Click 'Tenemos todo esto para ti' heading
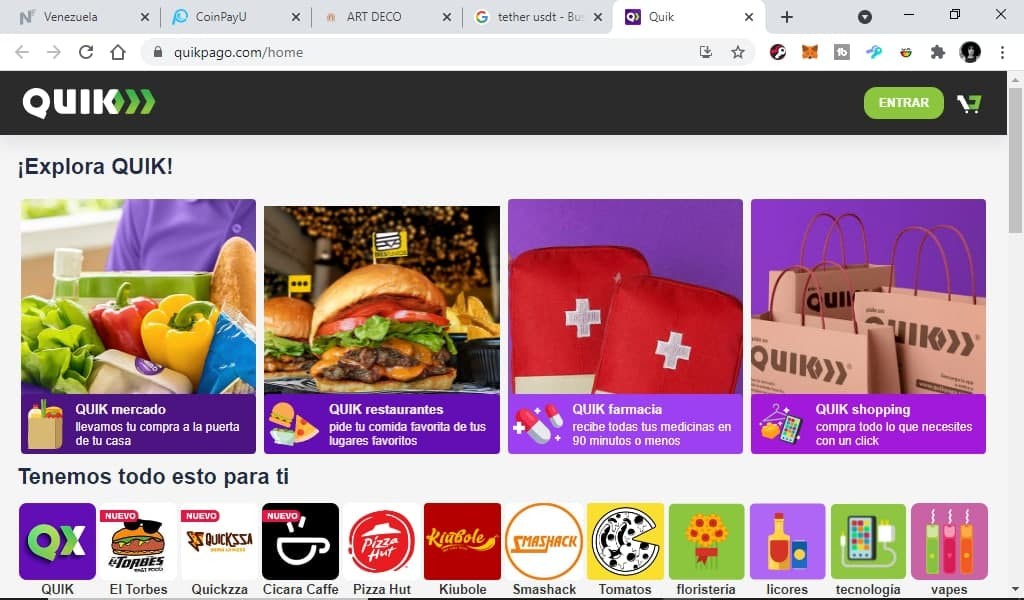The width and height of the screenshot is (1024, 600). click(153, 476)
